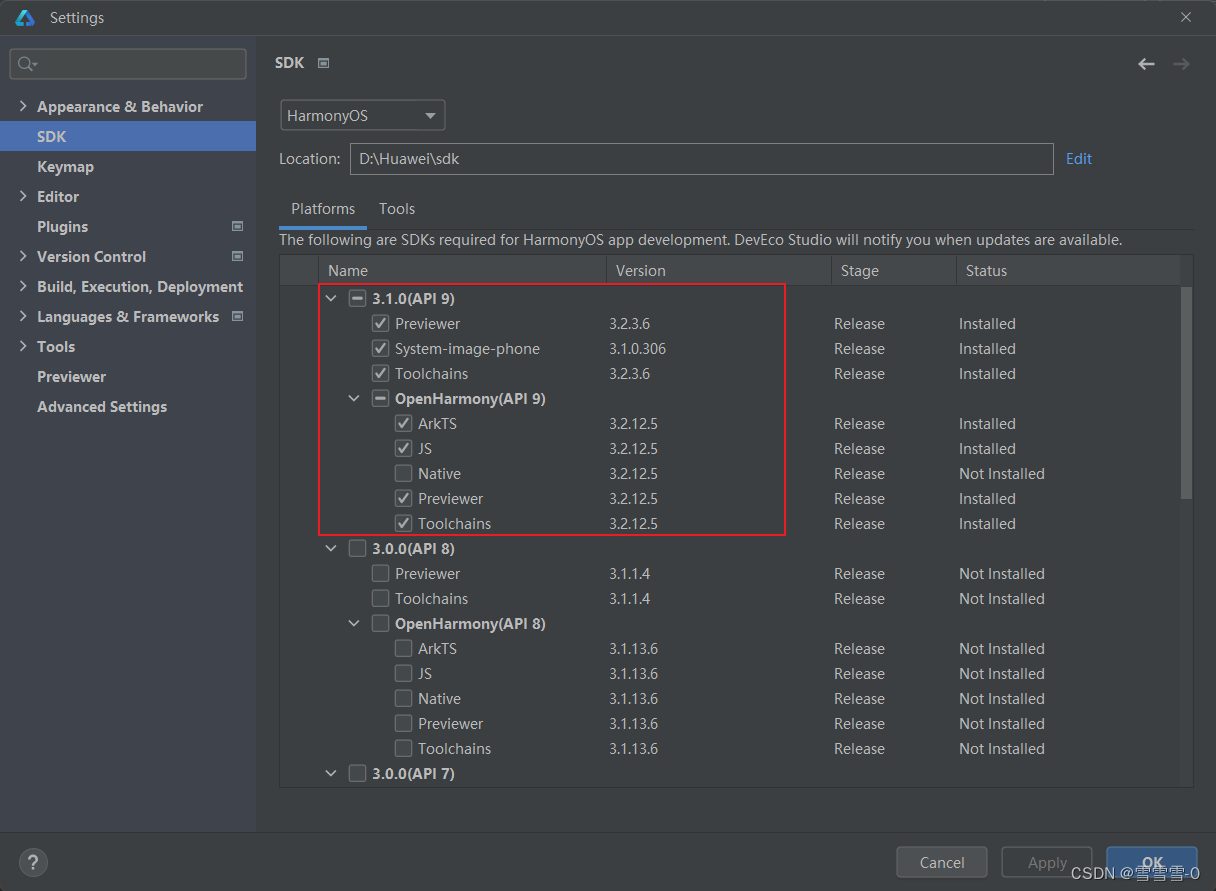Viewport: 1216px width, 891px height.
Task: Check Previewer 3.1.1.4 checkbox
Action: click(x=380, y=573)
